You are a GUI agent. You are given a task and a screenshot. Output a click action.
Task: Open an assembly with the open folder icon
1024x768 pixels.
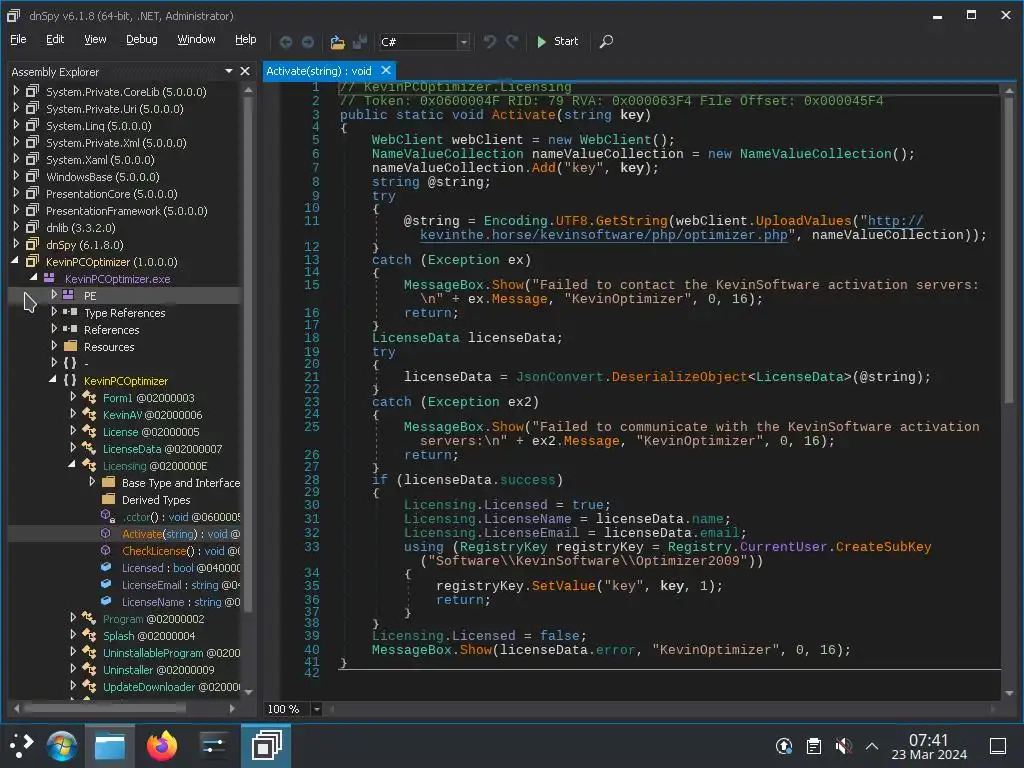(x=337, y=42)
